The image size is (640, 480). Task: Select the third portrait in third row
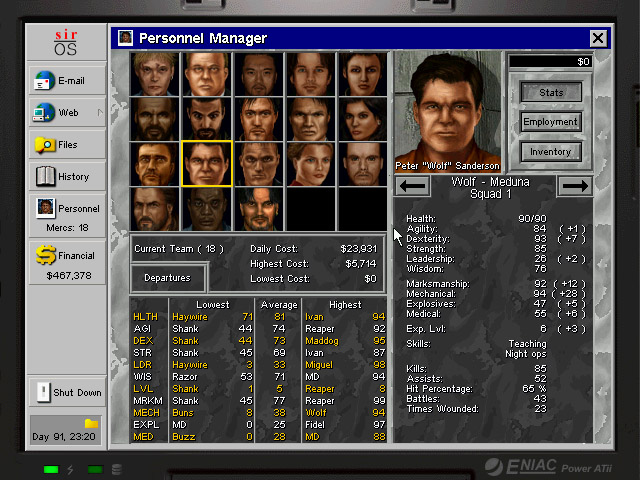[x=259, y=164]
